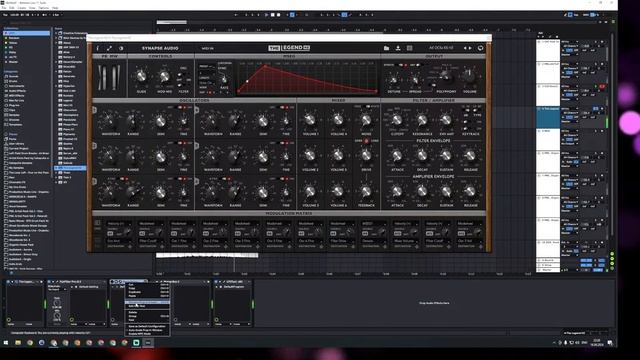Toggle oscillator 4 on/off switch
Viewport: 640px width, 360px height.
(x=284, y=107)
